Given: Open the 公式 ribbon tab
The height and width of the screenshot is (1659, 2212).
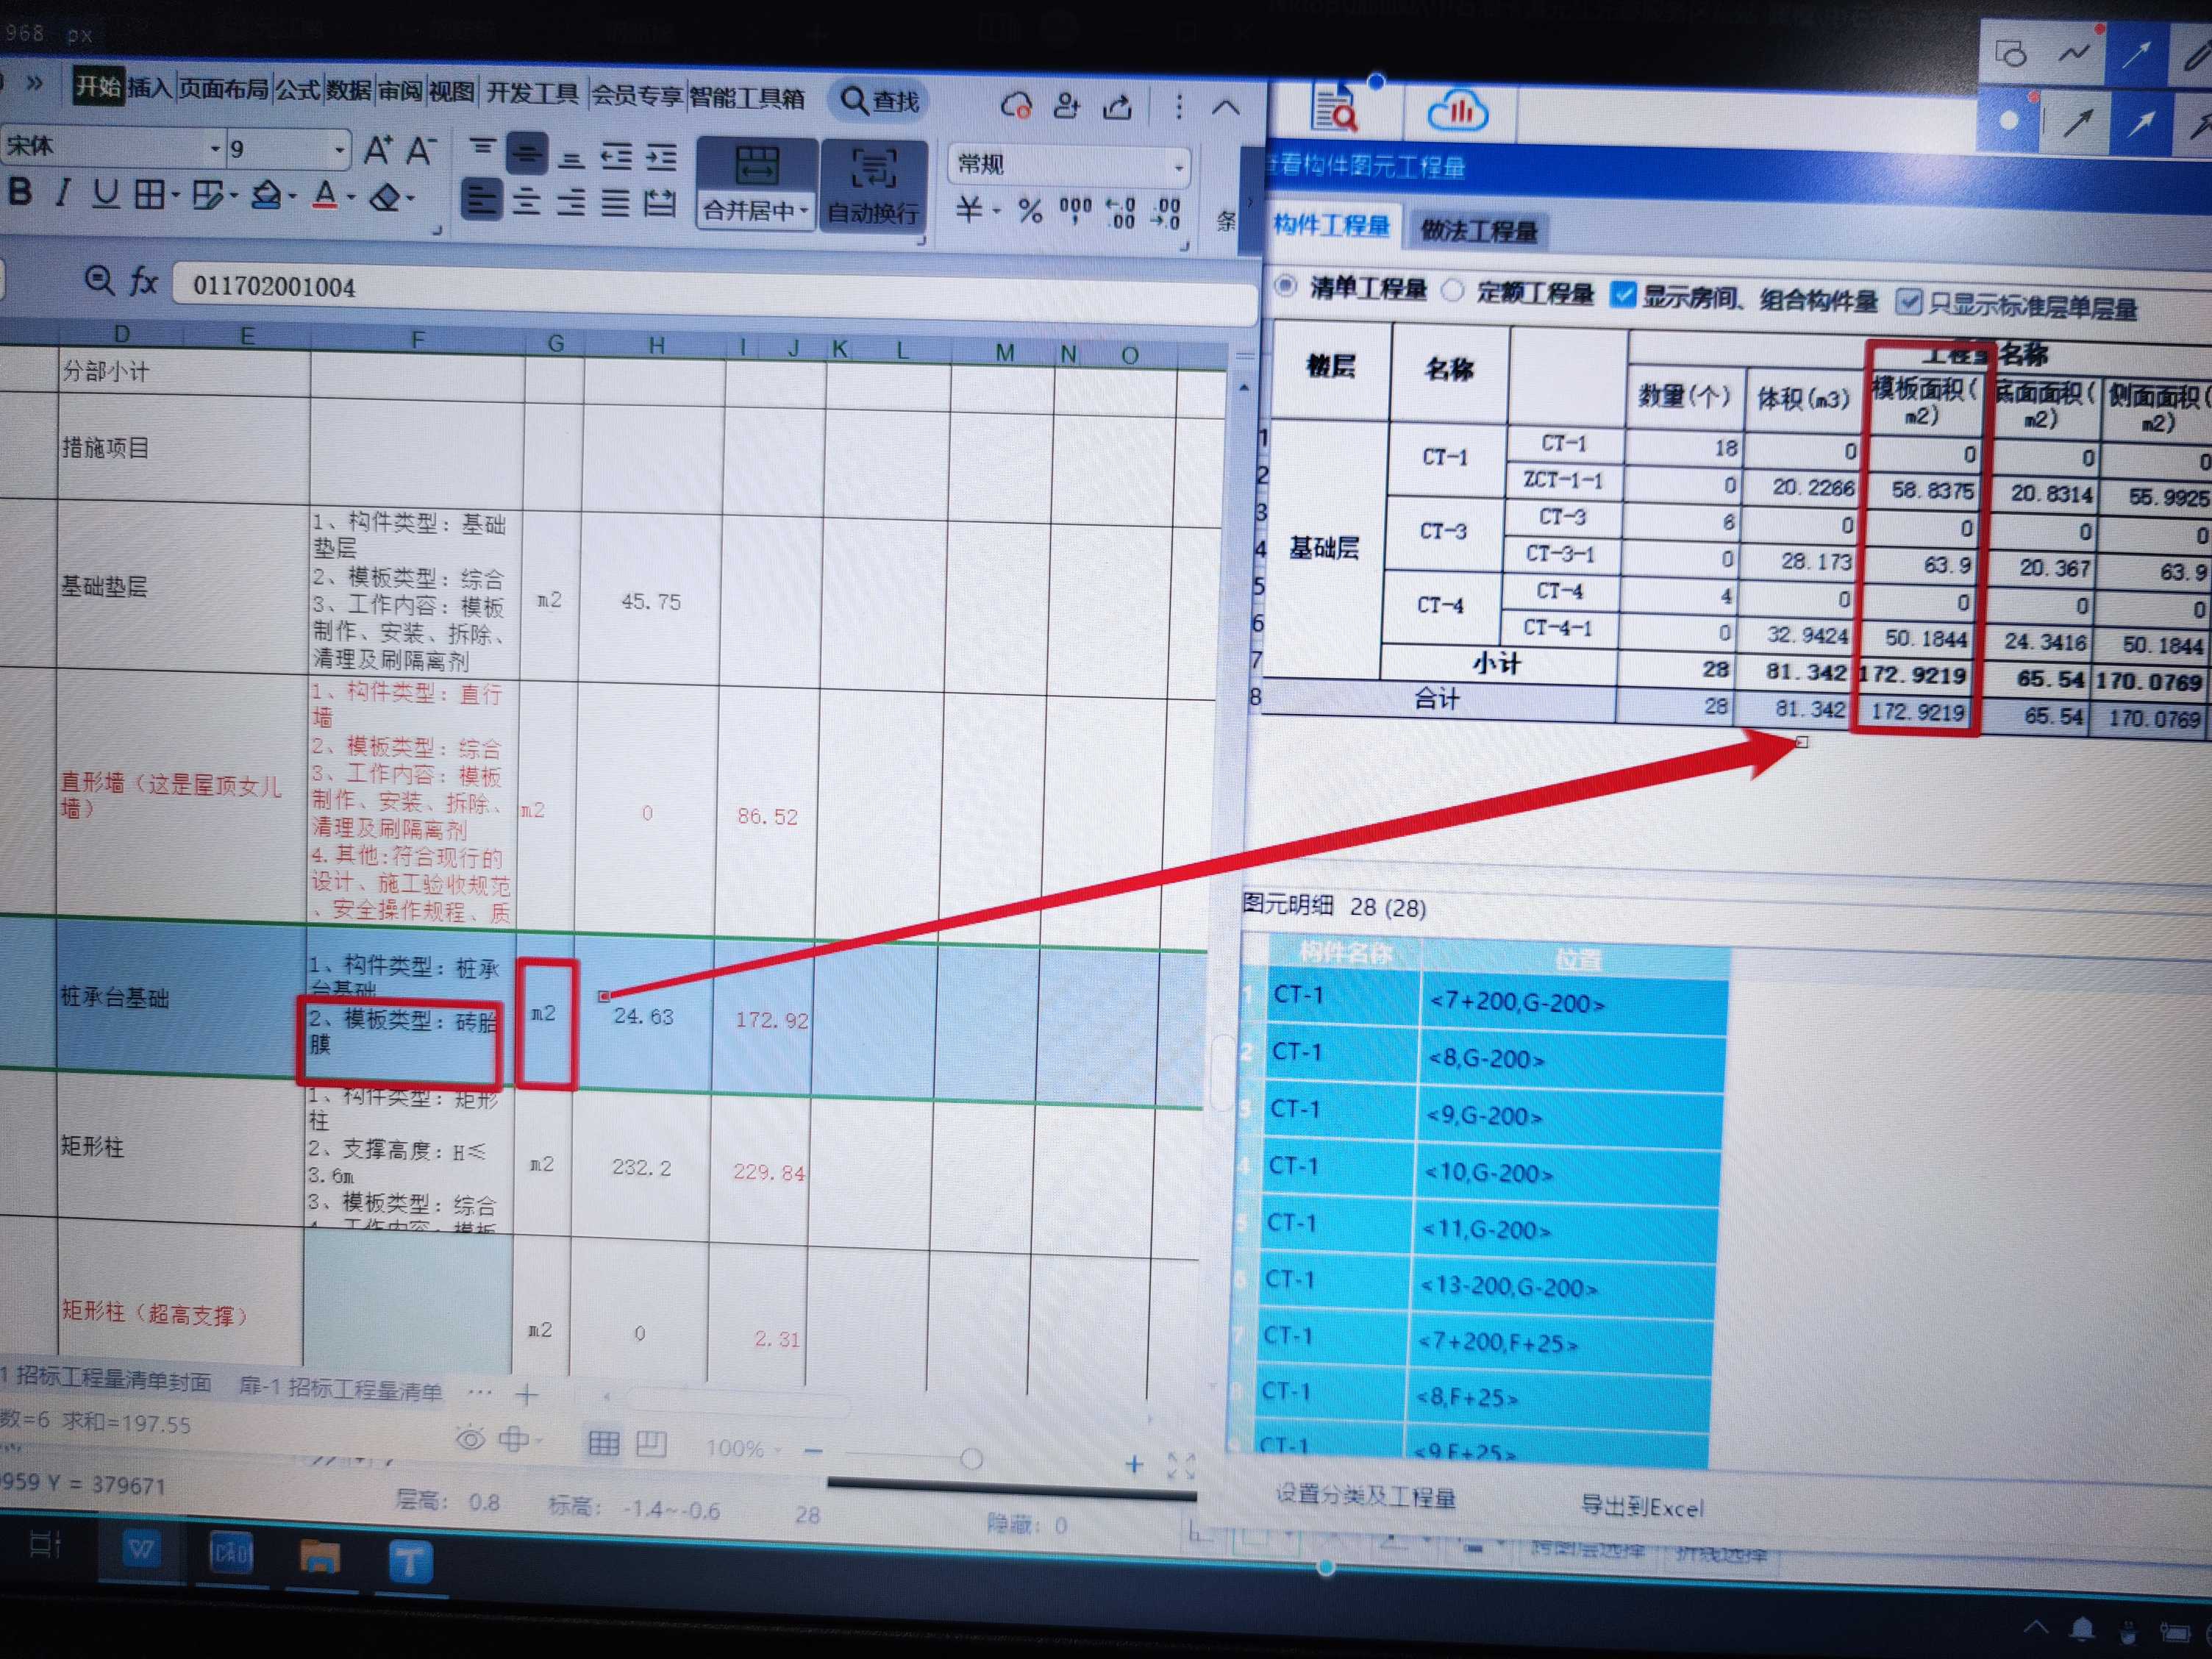Looking at the screenshot, I should (297, 90).
